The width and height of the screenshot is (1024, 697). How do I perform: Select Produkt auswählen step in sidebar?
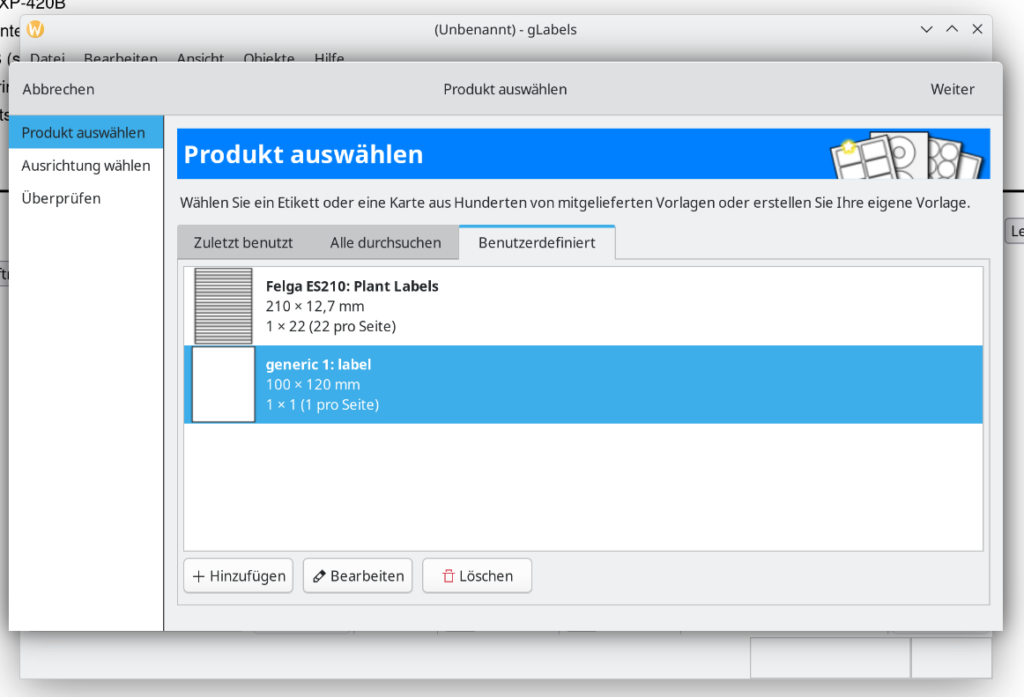pyautogui.click(x=84, y=132)
